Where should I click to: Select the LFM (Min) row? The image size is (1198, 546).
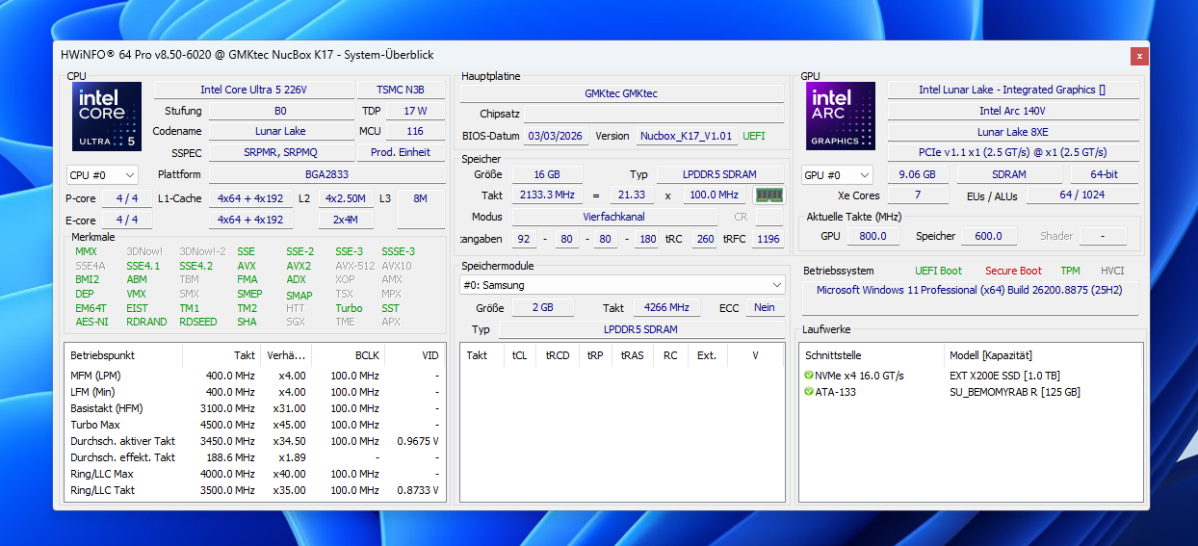pos(256,392)
